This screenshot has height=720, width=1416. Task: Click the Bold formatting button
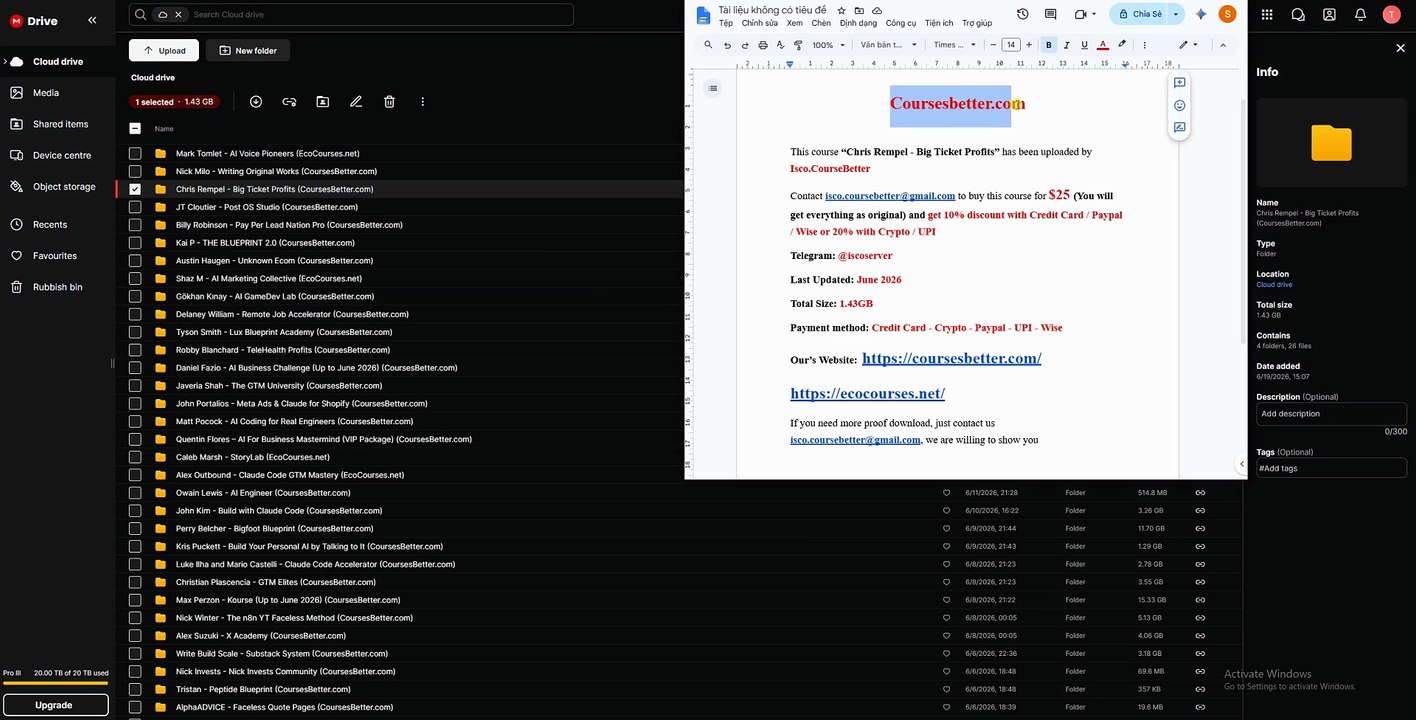coord(1049,45)
